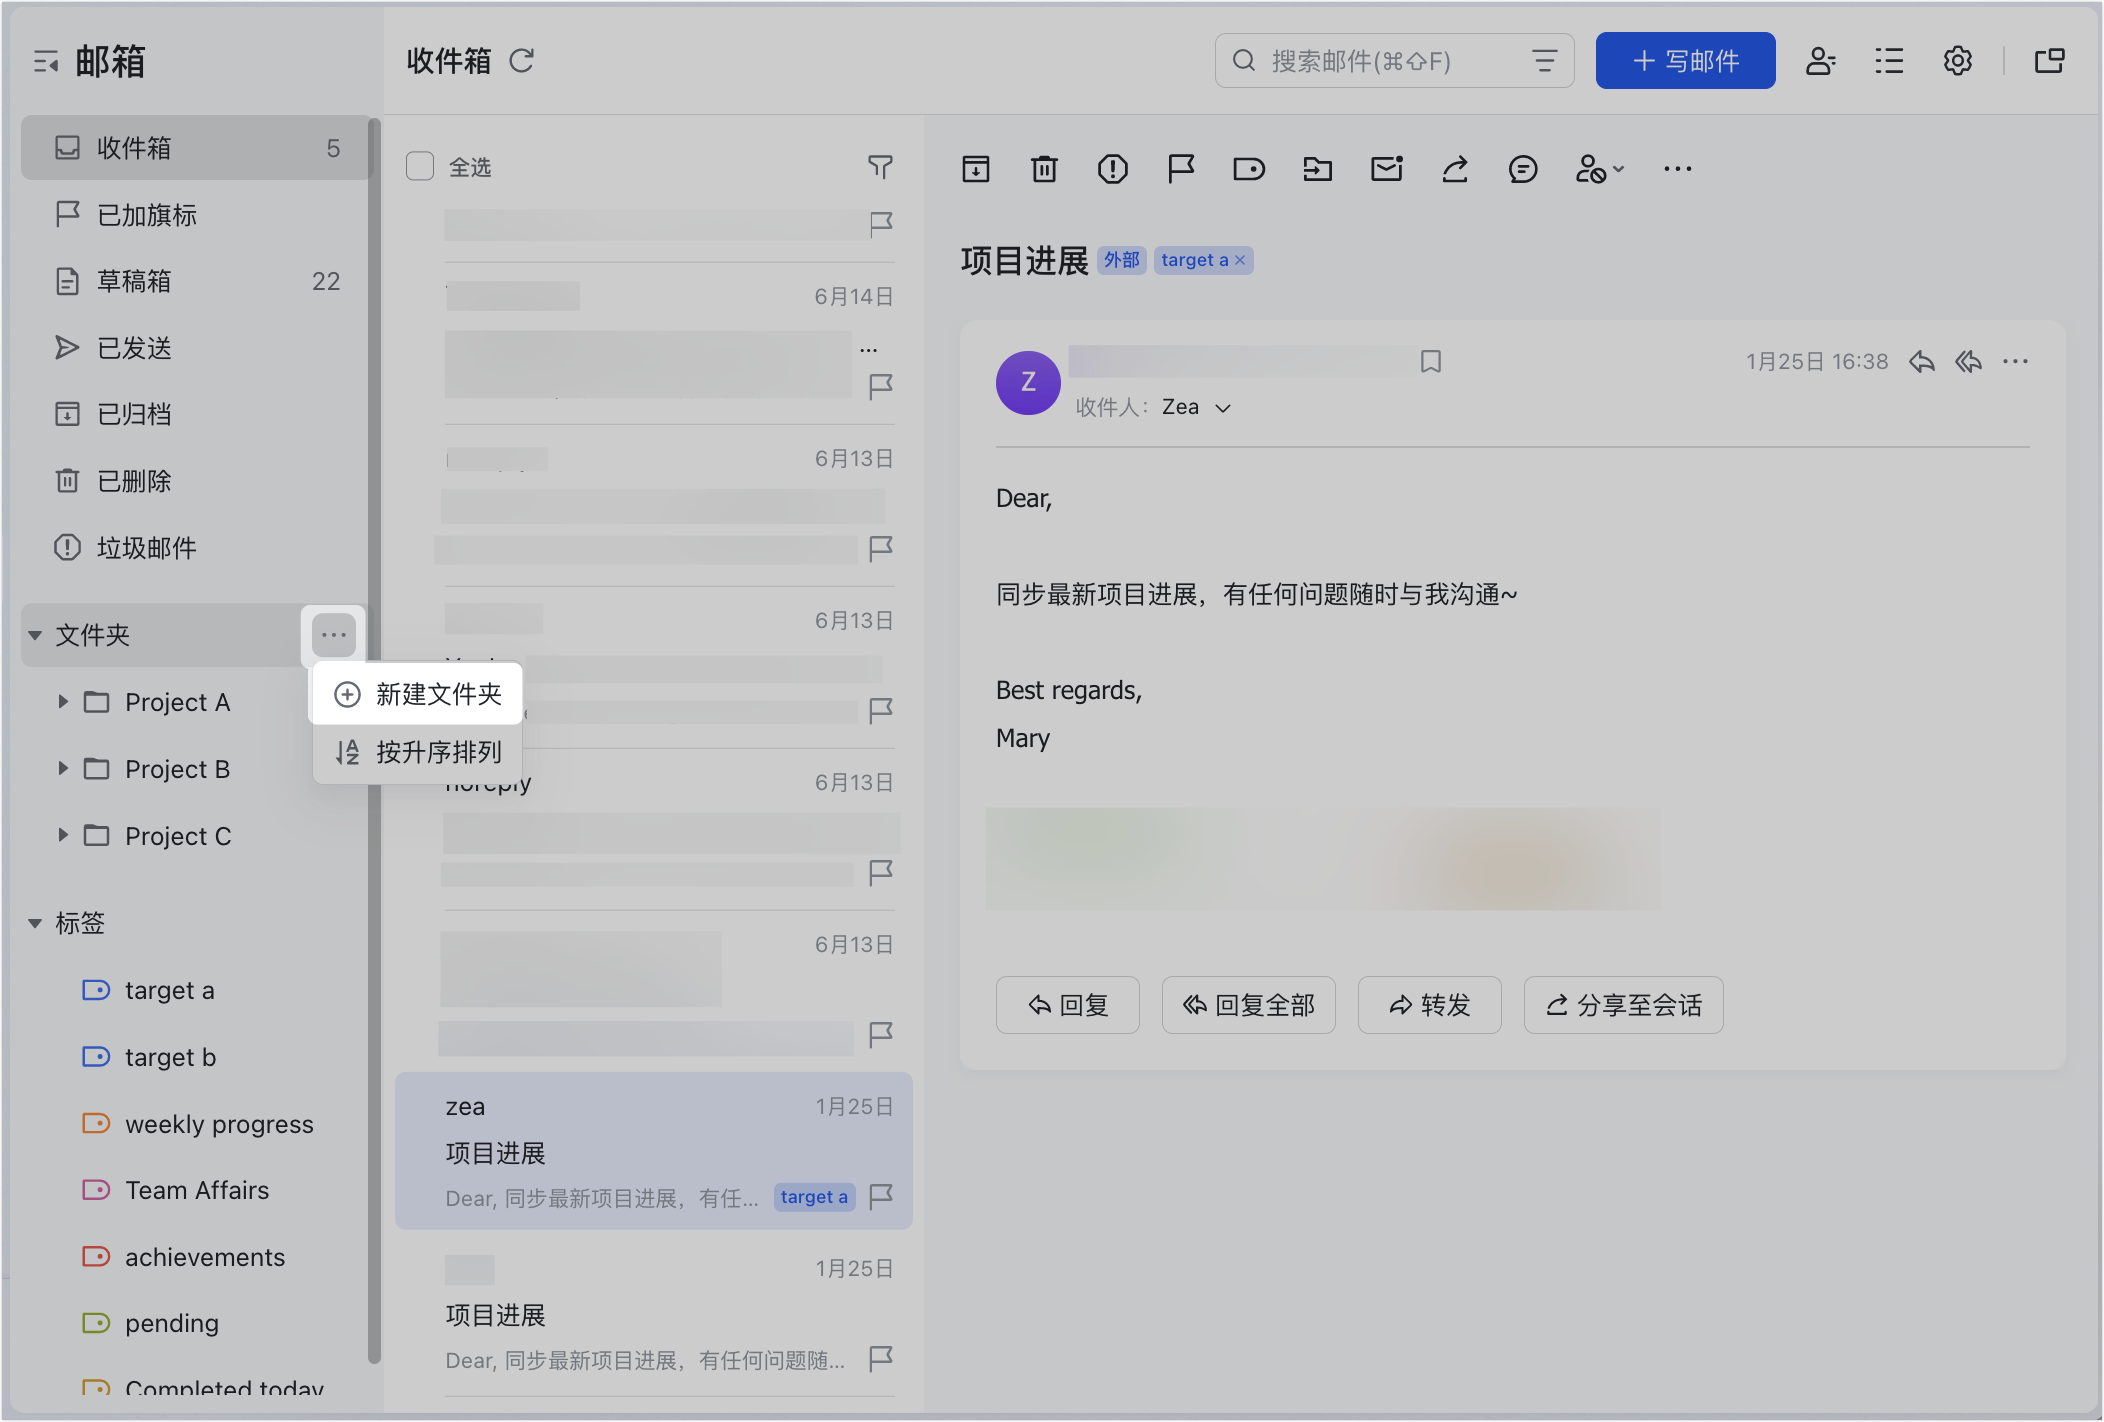Screen dimensions: 2104x1422
Task: Click the folder section more options button
Action: [x=334, y=635]
